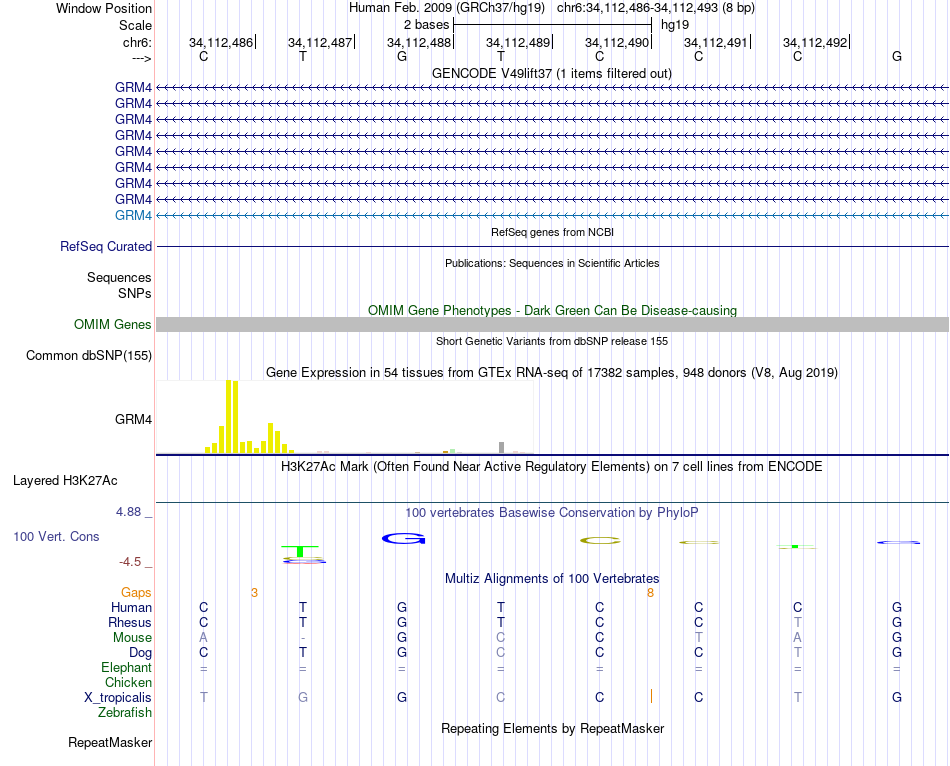Viewport: 950px width, 766px height.
Task: Click the Window Position track label
Action: (x=104, y=8)
